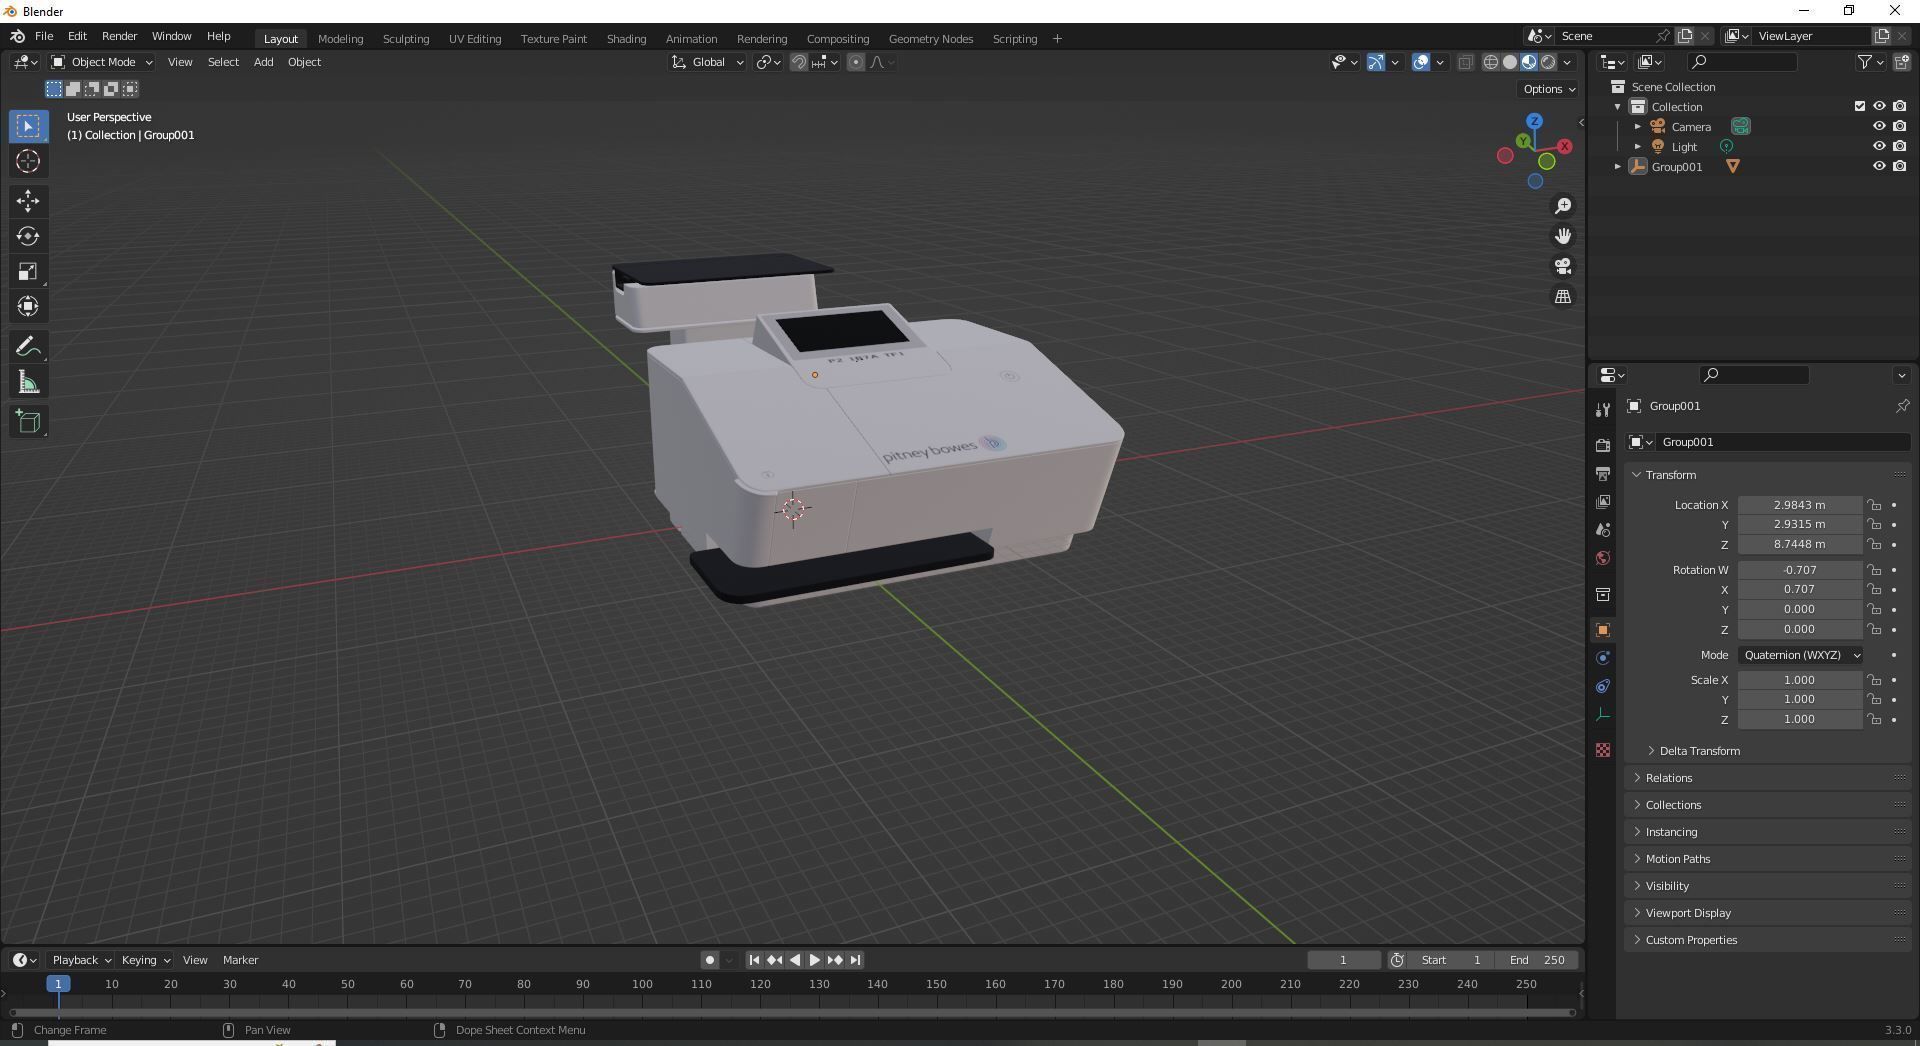The height and width of the screenshot is (1046, 1920).
Task: Expand the Delta Transform panel
Action: (1699, 751)
